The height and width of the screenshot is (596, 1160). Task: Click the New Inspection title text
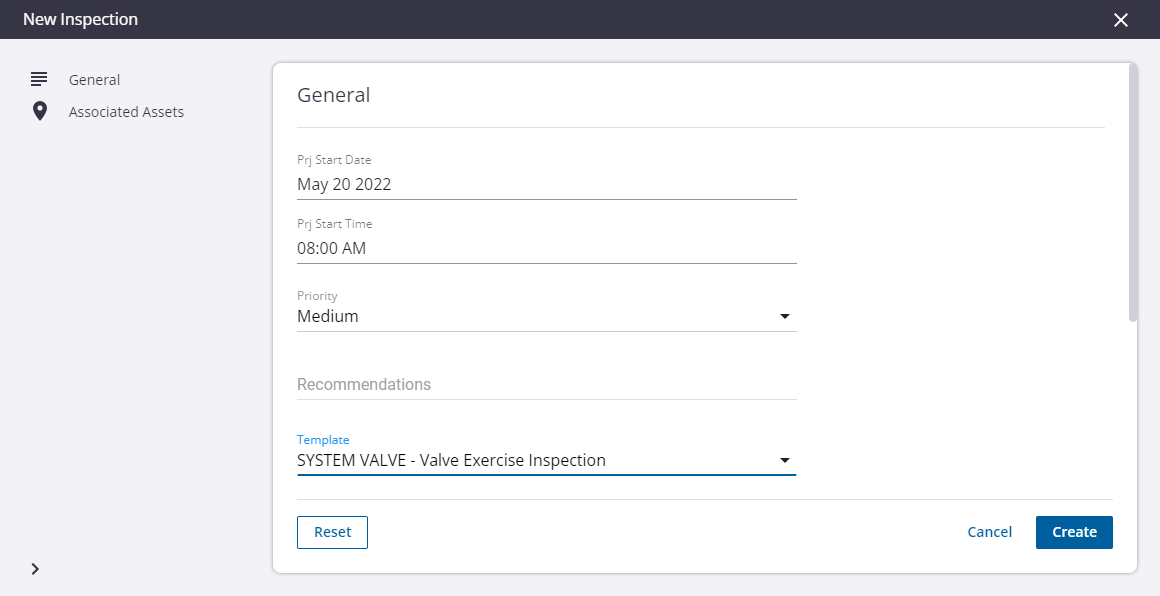pyautogui.click(x=81, y=19)
